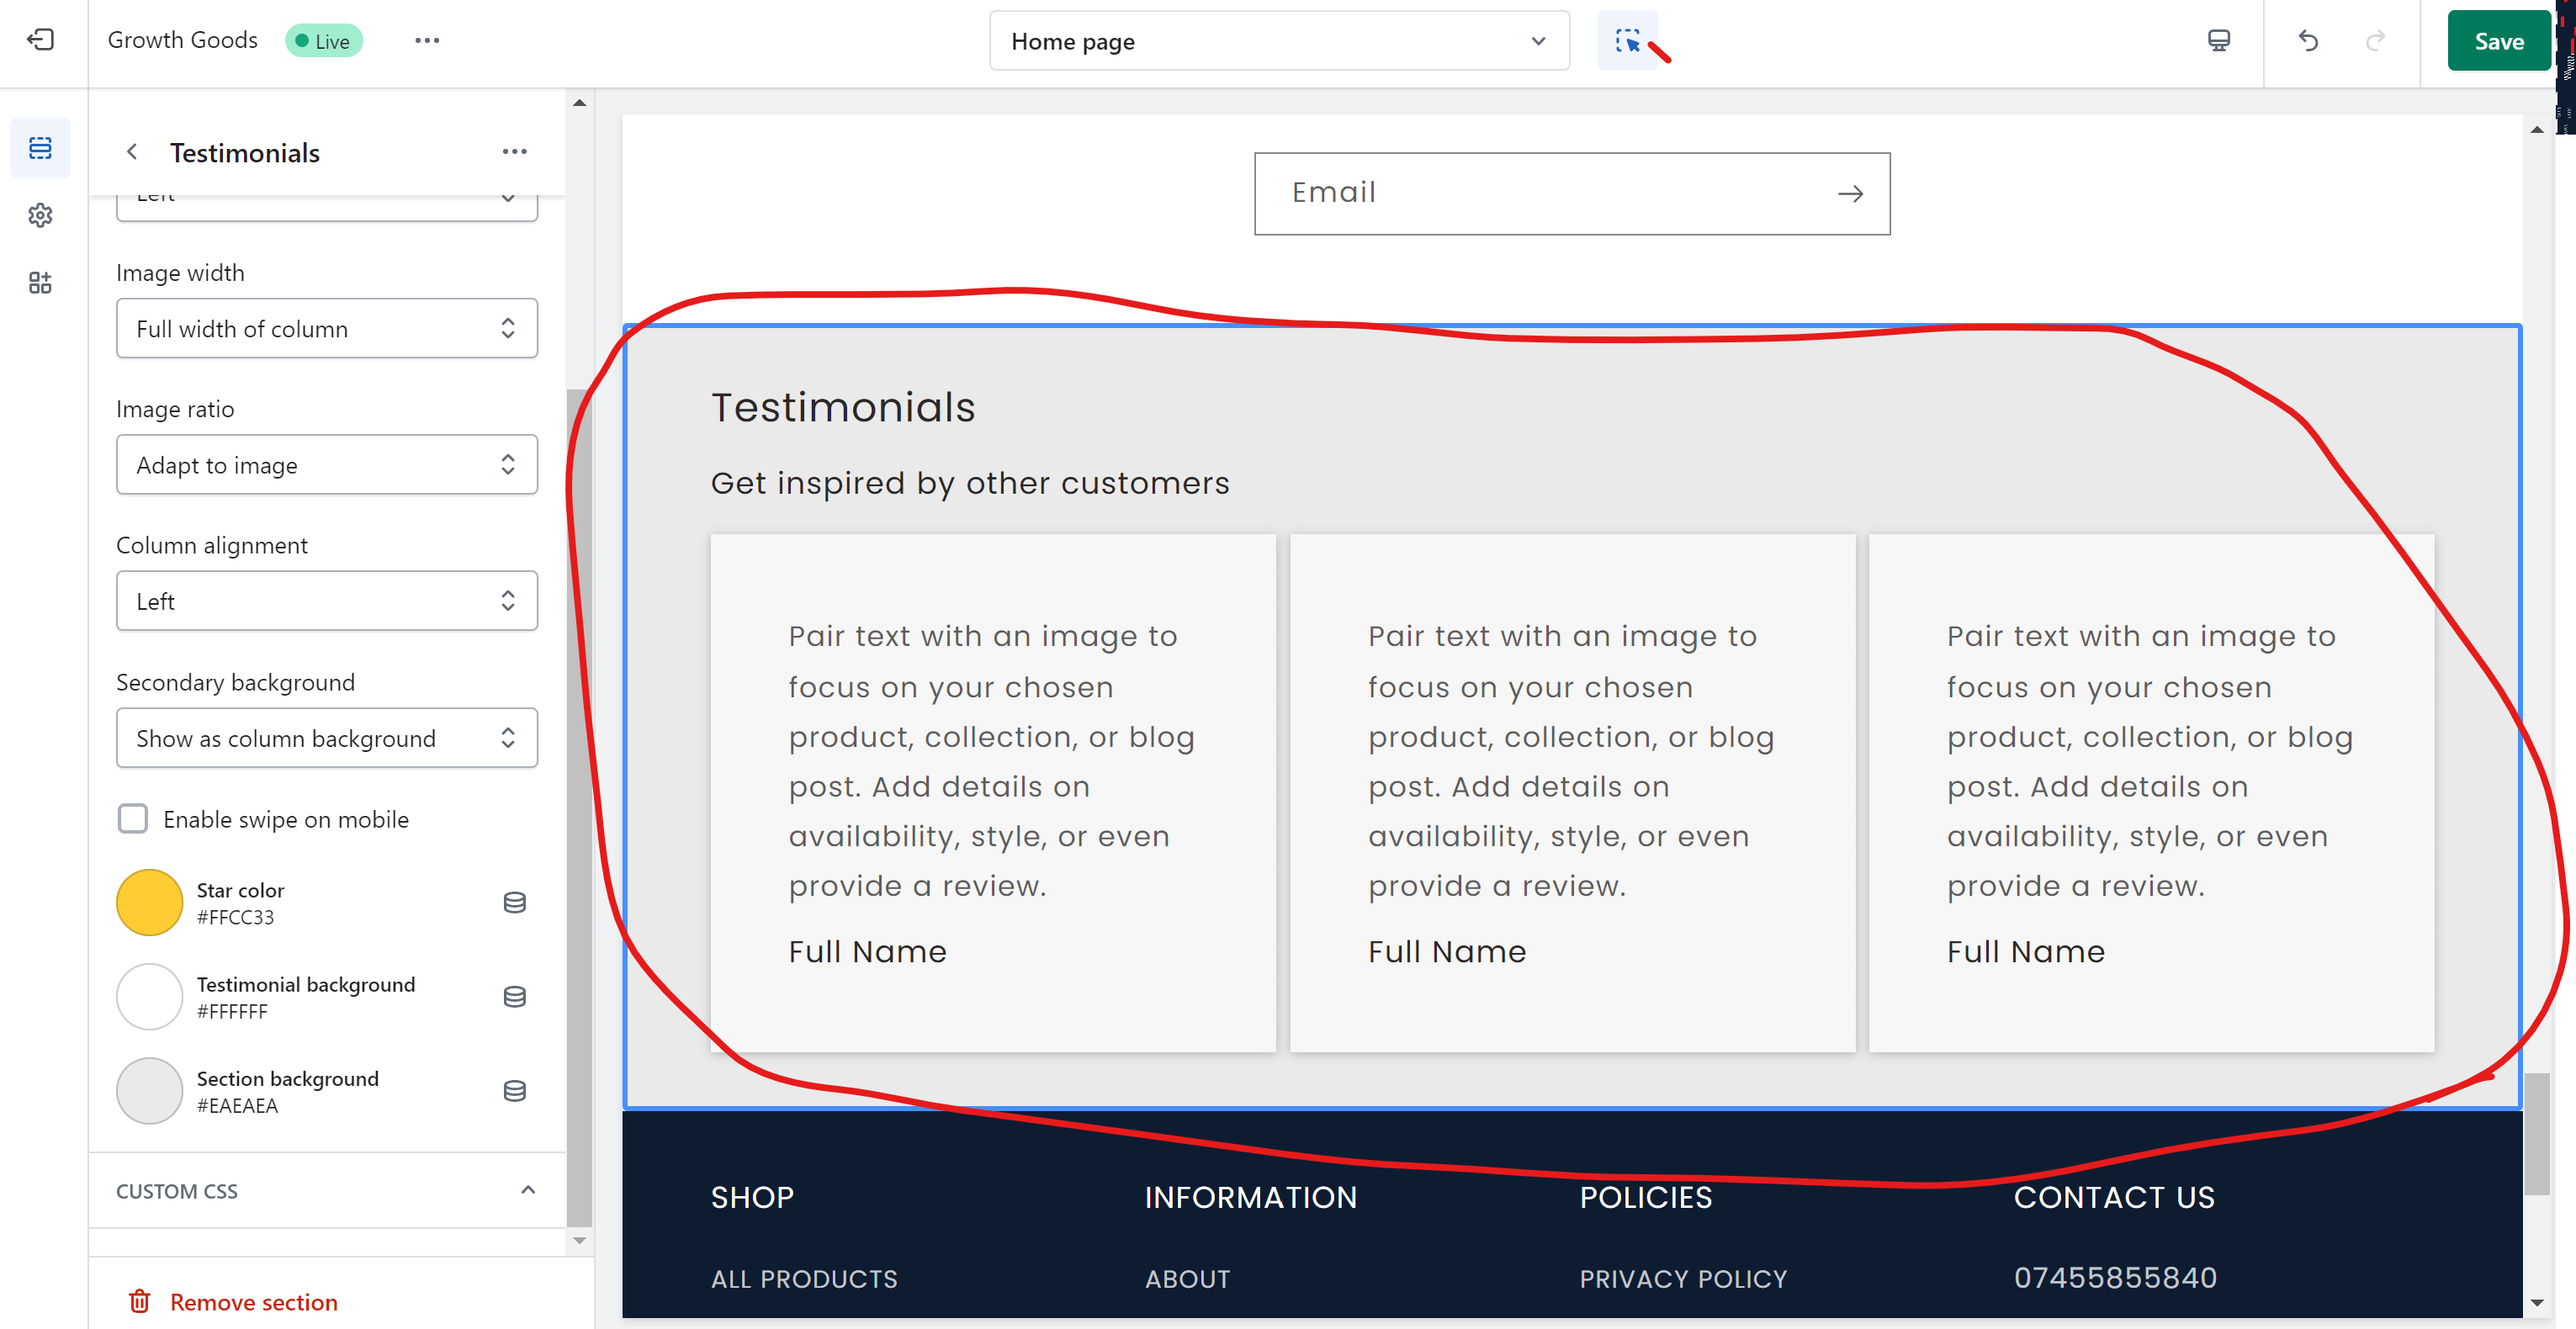Toggle the section inspector tool
The width and height of the screenshot is (2576, 1329).
pos(1627,41)
